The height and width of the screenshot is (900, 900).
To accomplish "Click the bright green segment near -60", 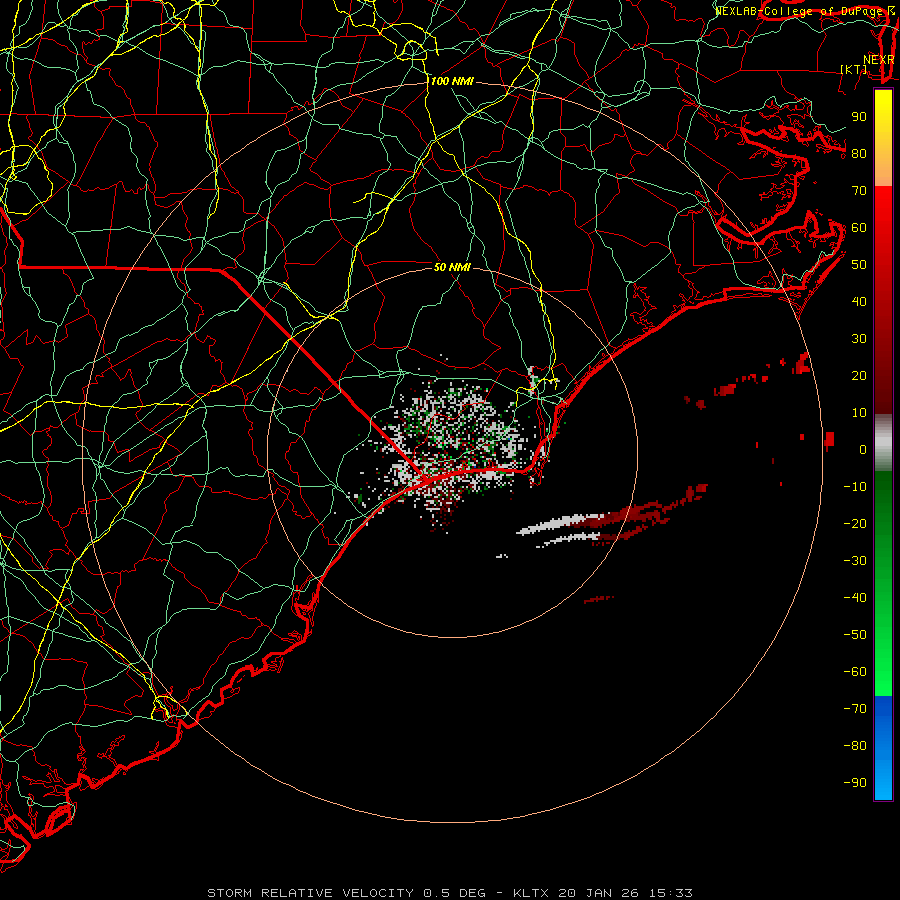I will click(883, 672).
